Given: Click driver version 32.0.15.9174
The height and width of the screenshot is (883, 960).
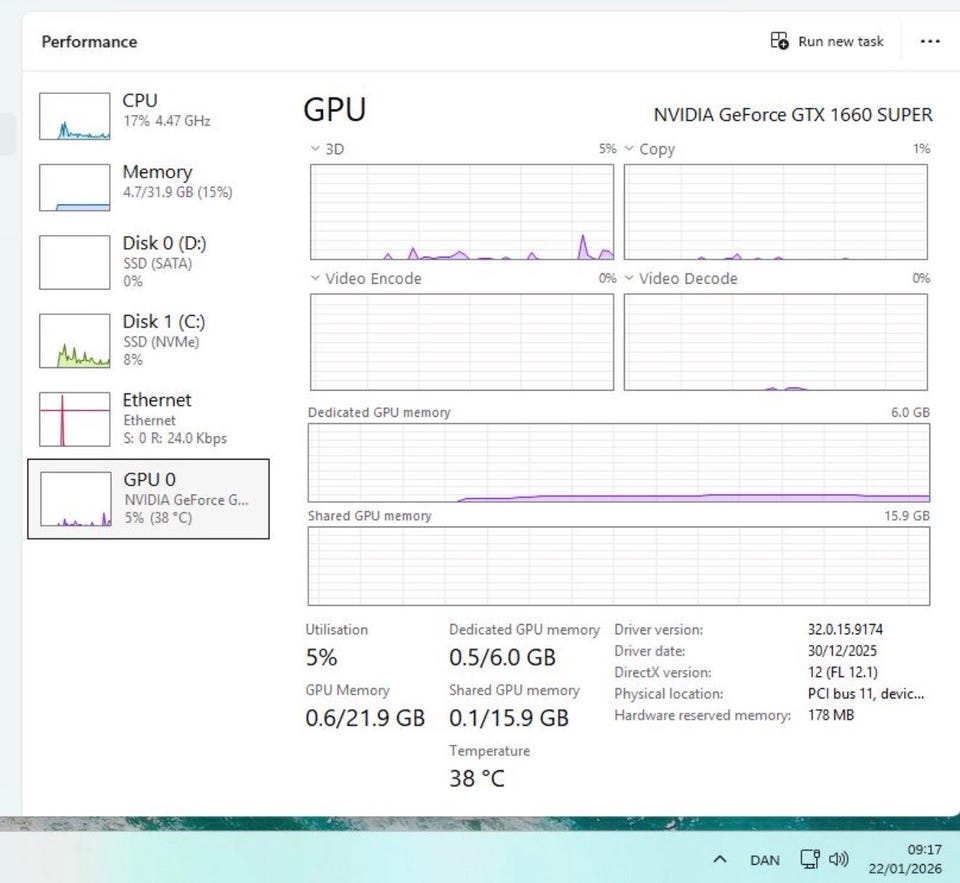Looking at the screenshot, I should point(845,629).
